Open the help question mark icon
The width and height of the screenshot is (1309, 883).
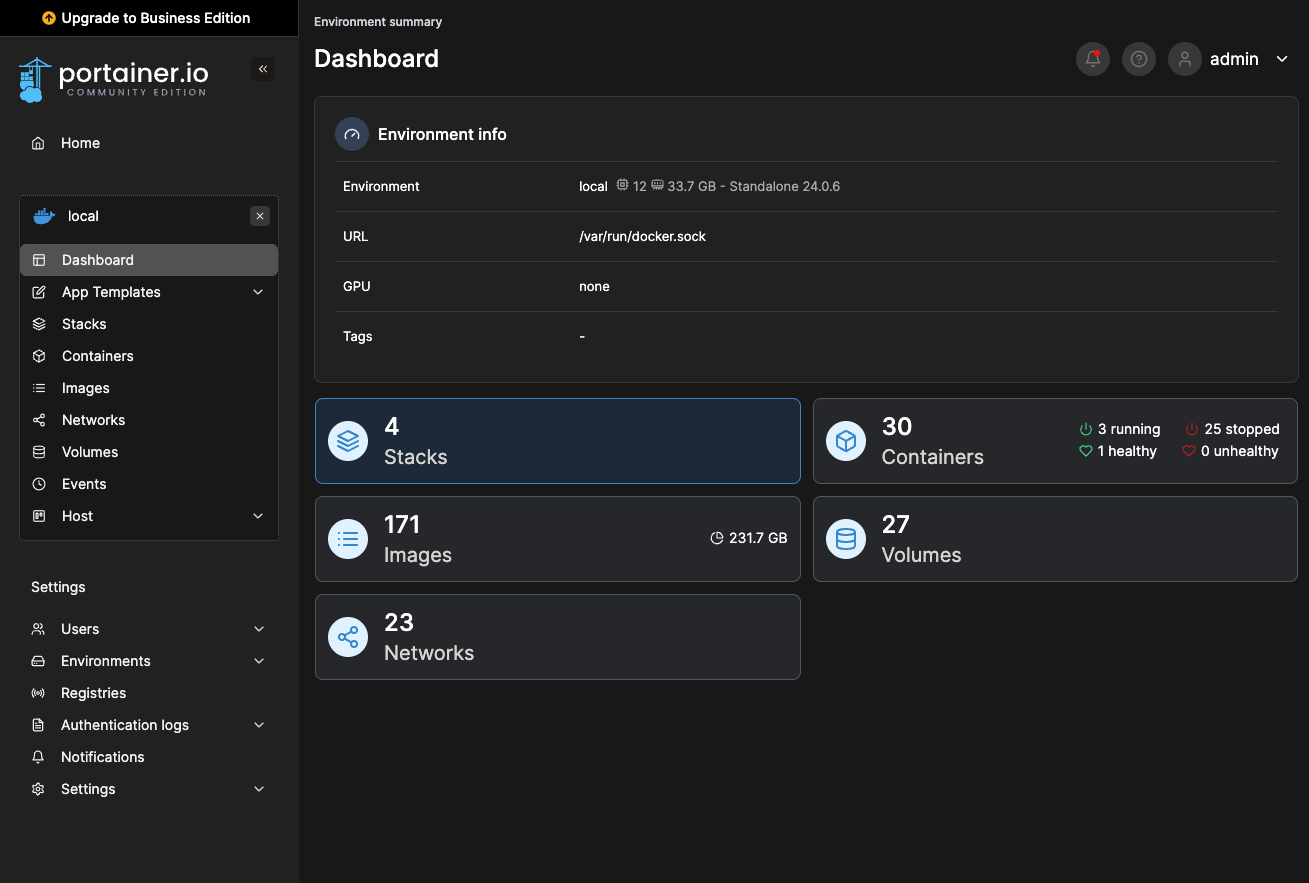pyautogui.click(x=1139, y=59)
